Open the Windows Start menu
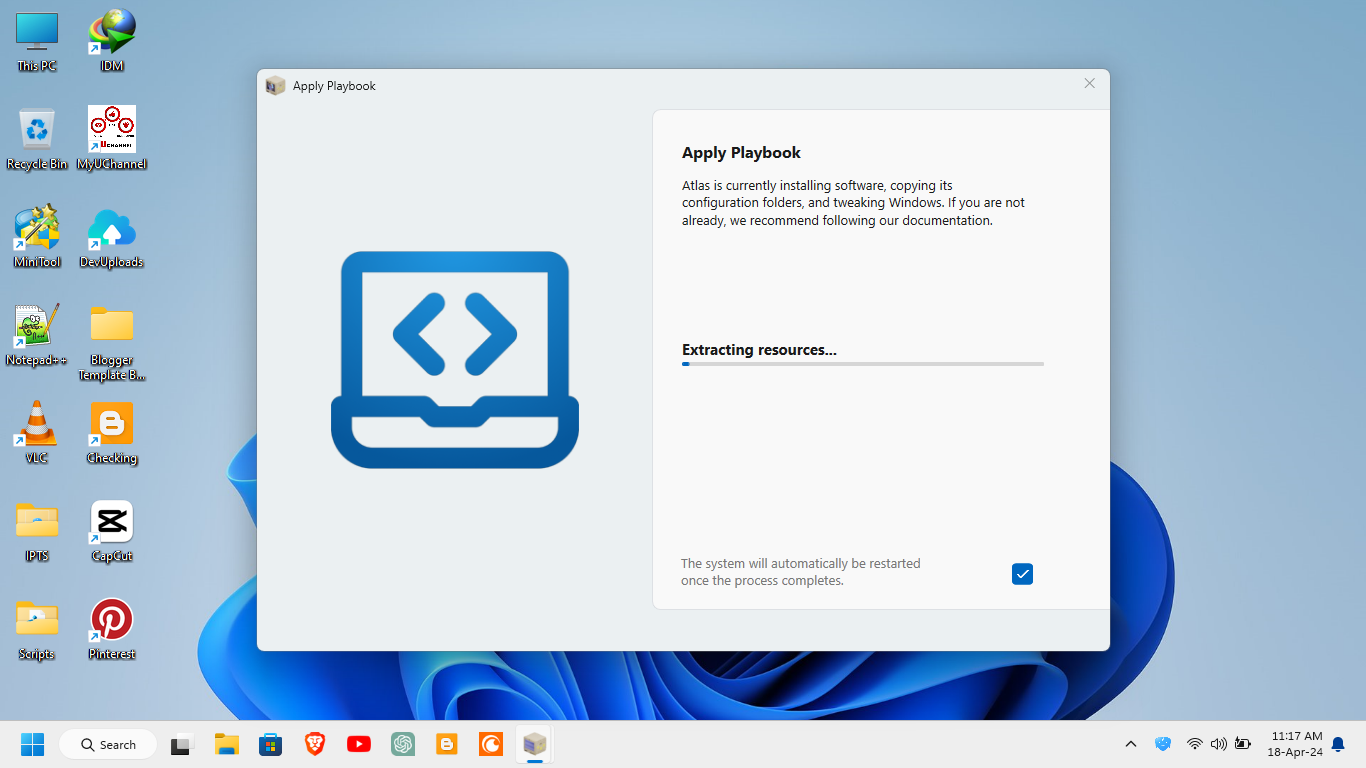This screenshot has width=1366, height=768. 33,744
